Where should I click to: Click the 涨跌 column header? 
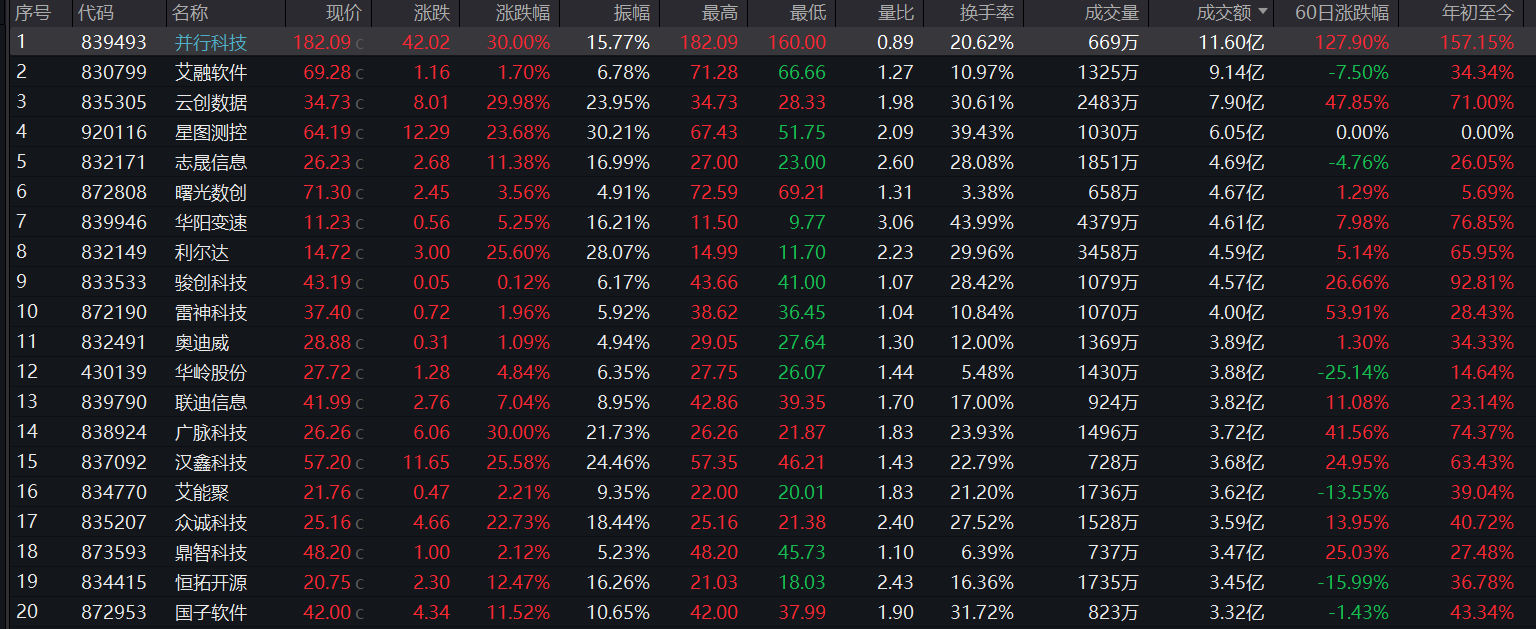click(431, 13)
